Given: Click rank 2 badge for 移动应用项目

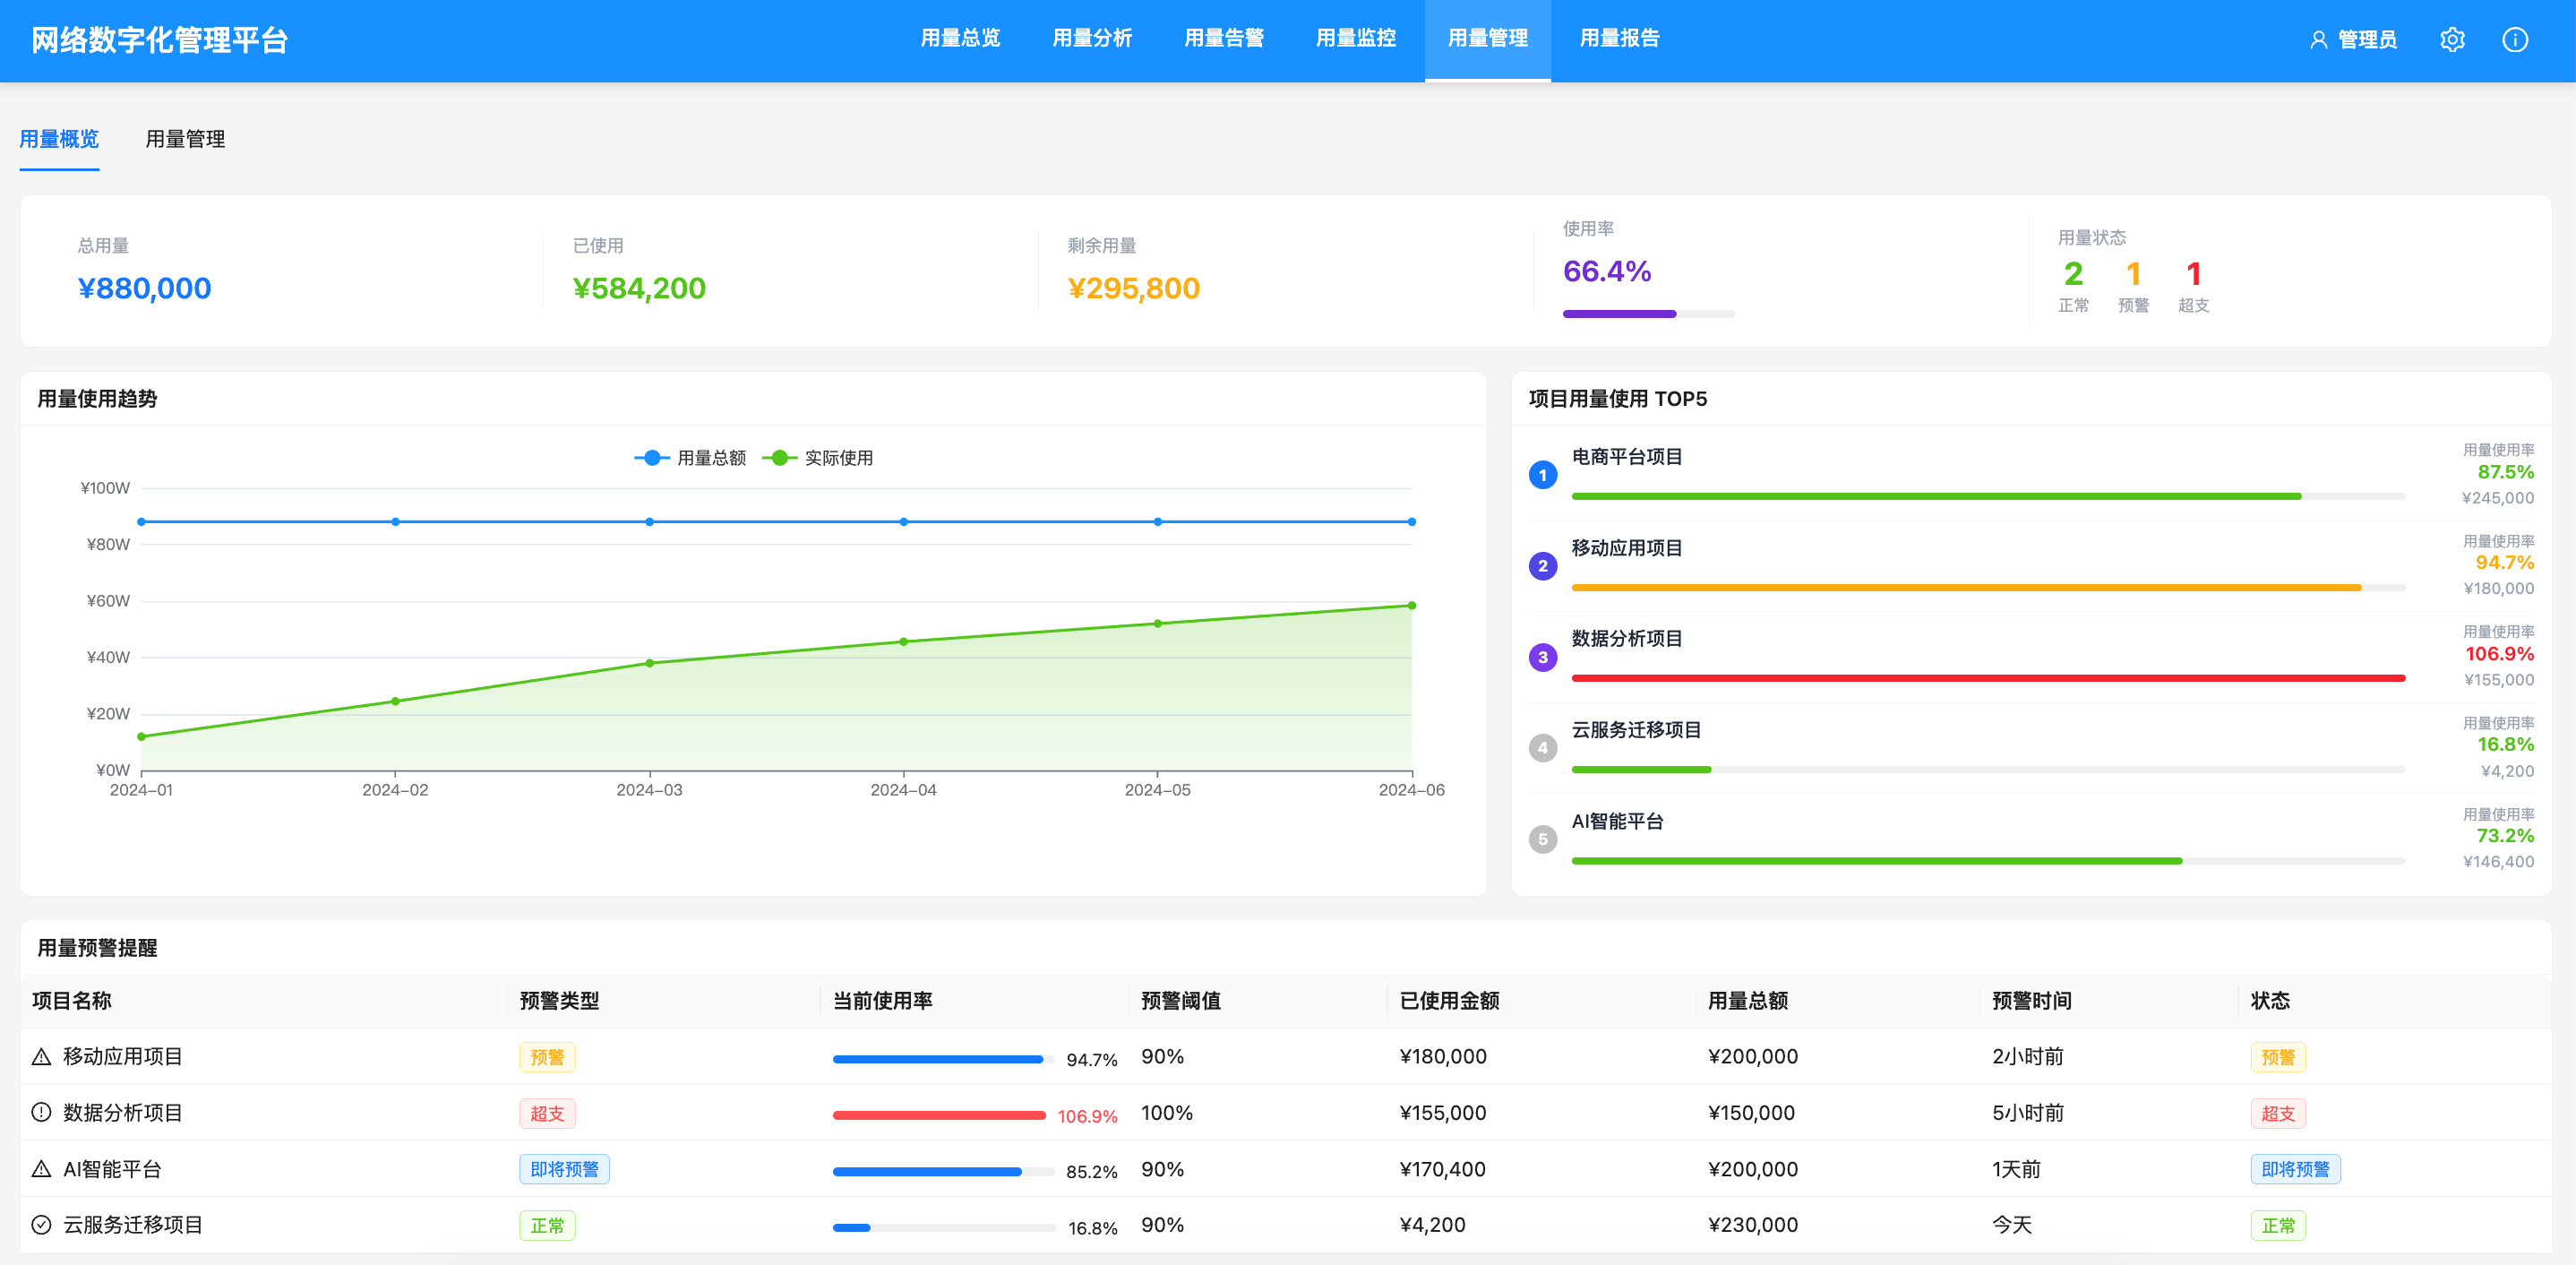Looking at the screenshot, I should (x=1543, y=566).
